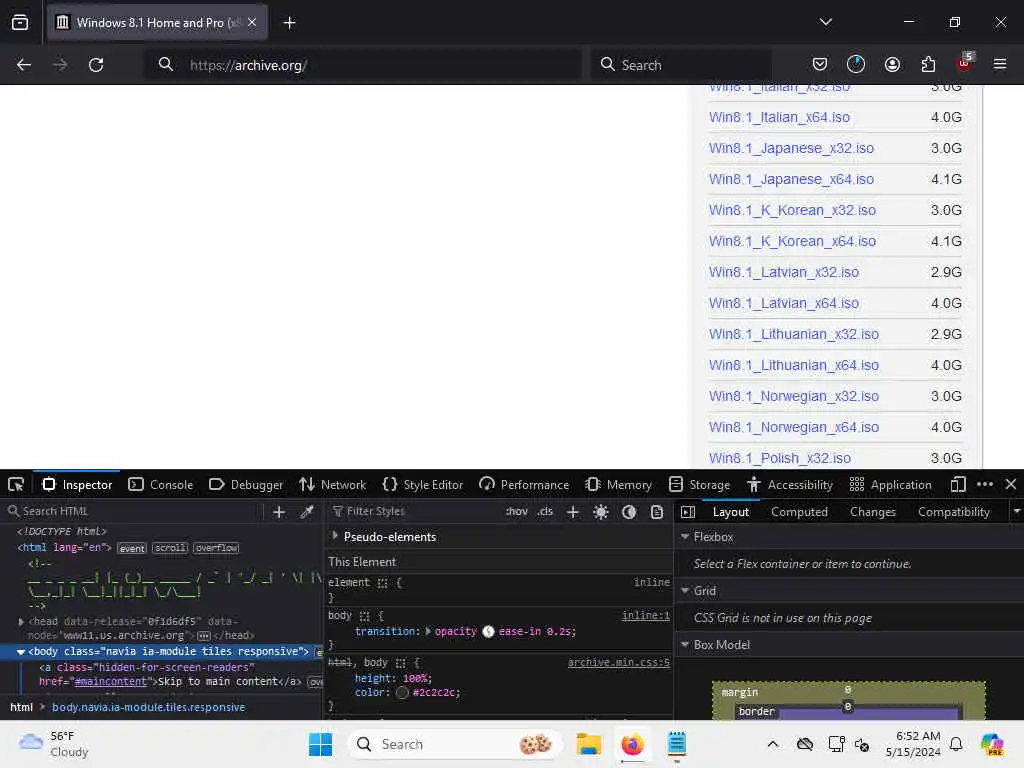This screenshot has height=768, width=1024.
Task: Create a new node in the markup view
Action: [x=279, y=512]
